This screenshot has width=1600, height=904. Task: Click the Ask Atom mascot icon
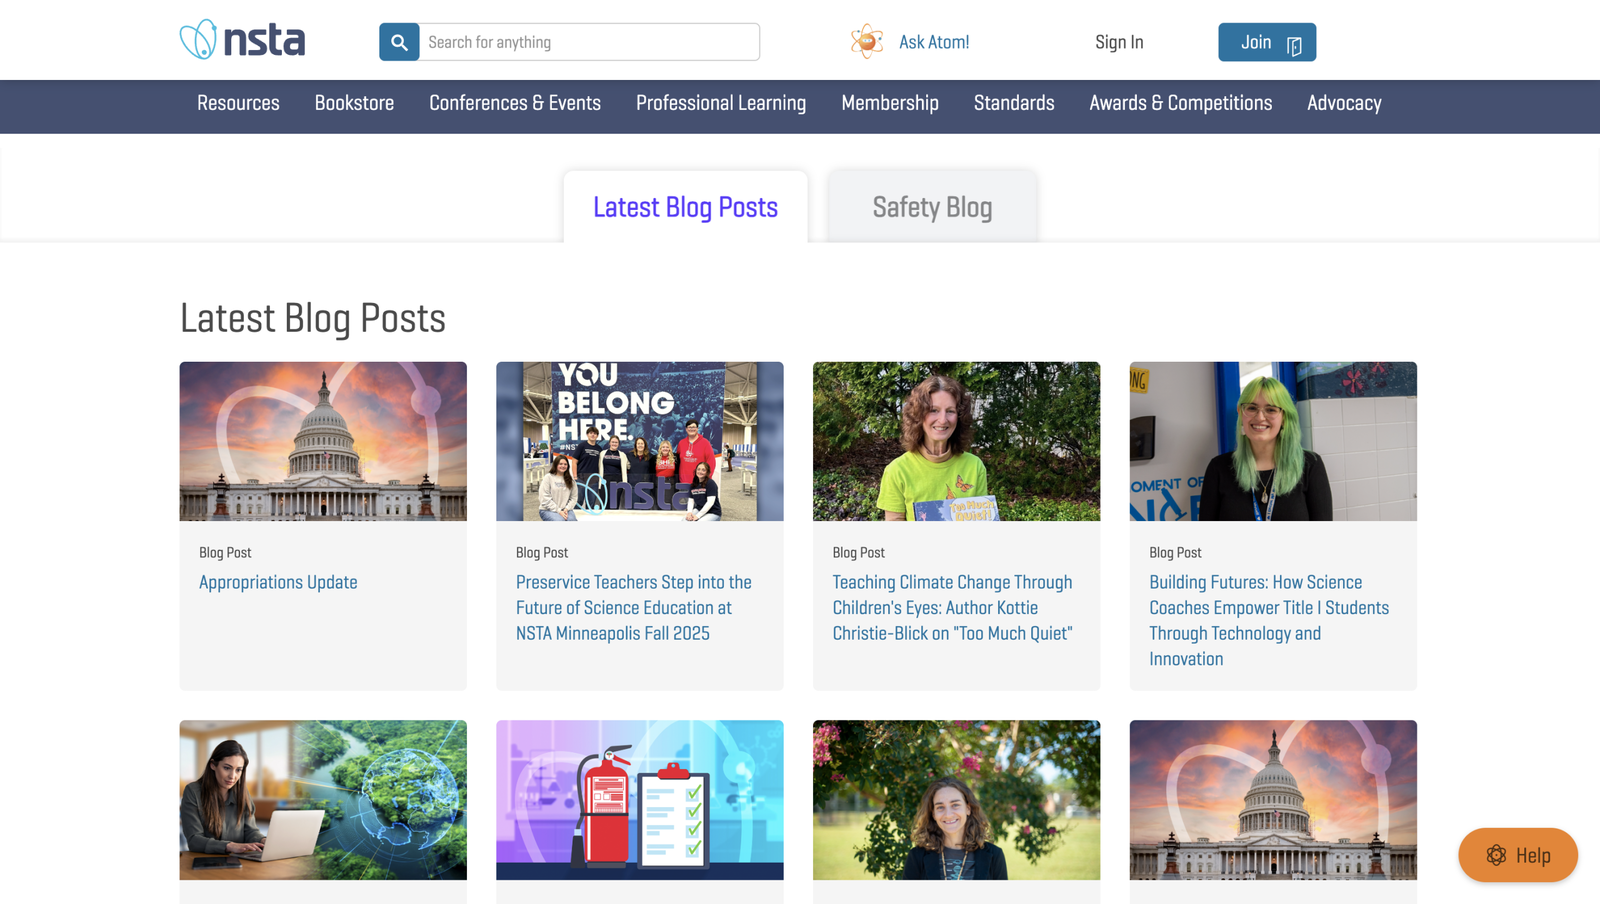[867, 42]
